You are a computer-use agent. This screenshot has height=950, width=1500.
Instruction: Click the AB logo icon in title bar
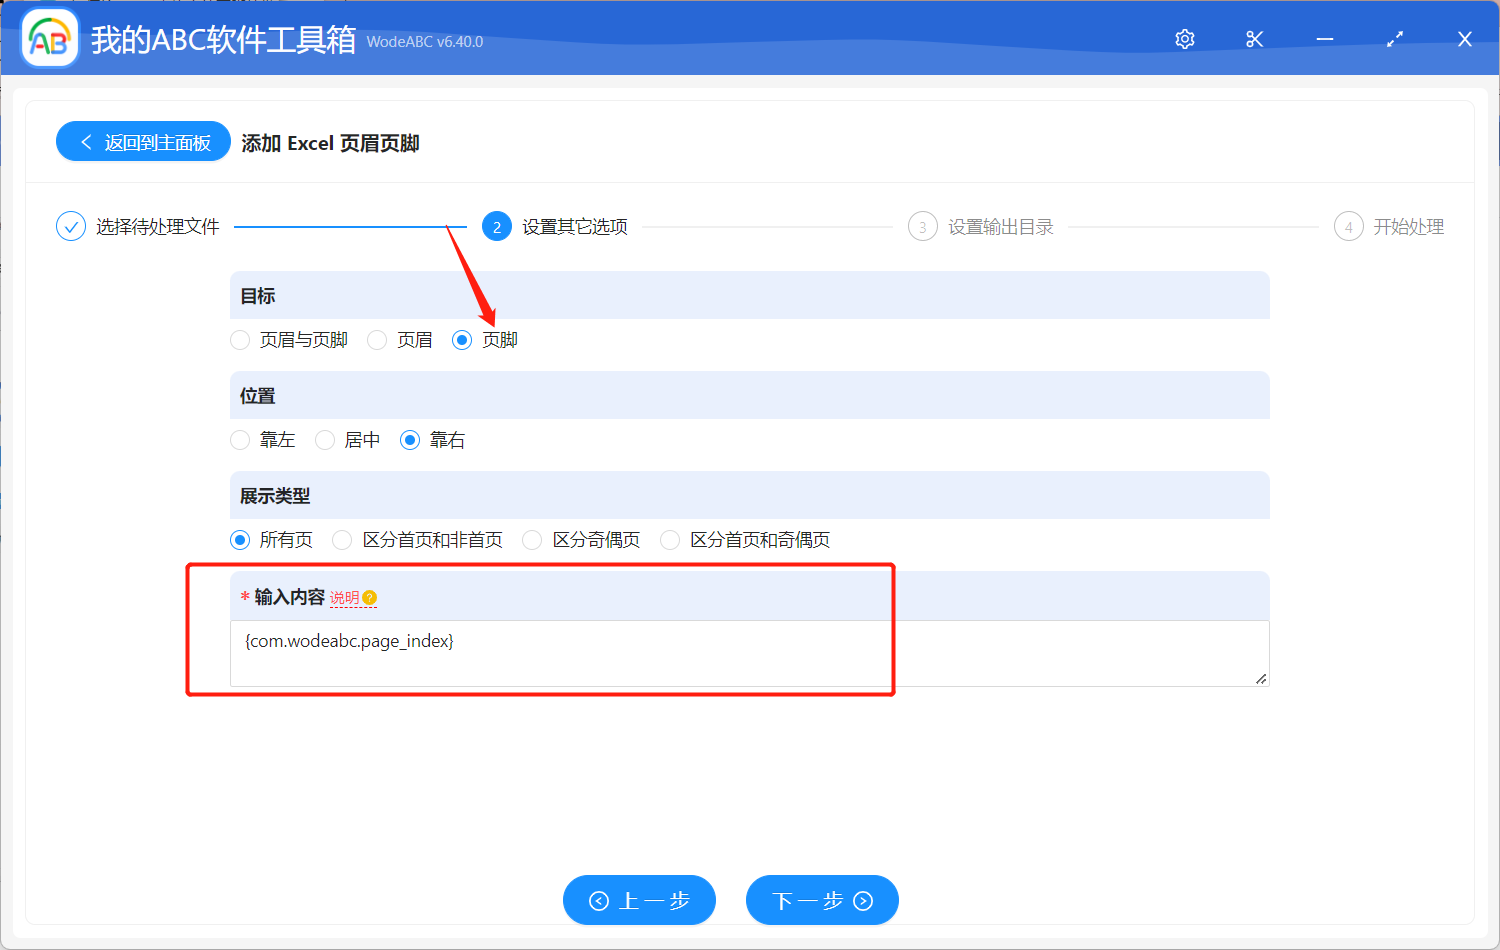[49, 38]
